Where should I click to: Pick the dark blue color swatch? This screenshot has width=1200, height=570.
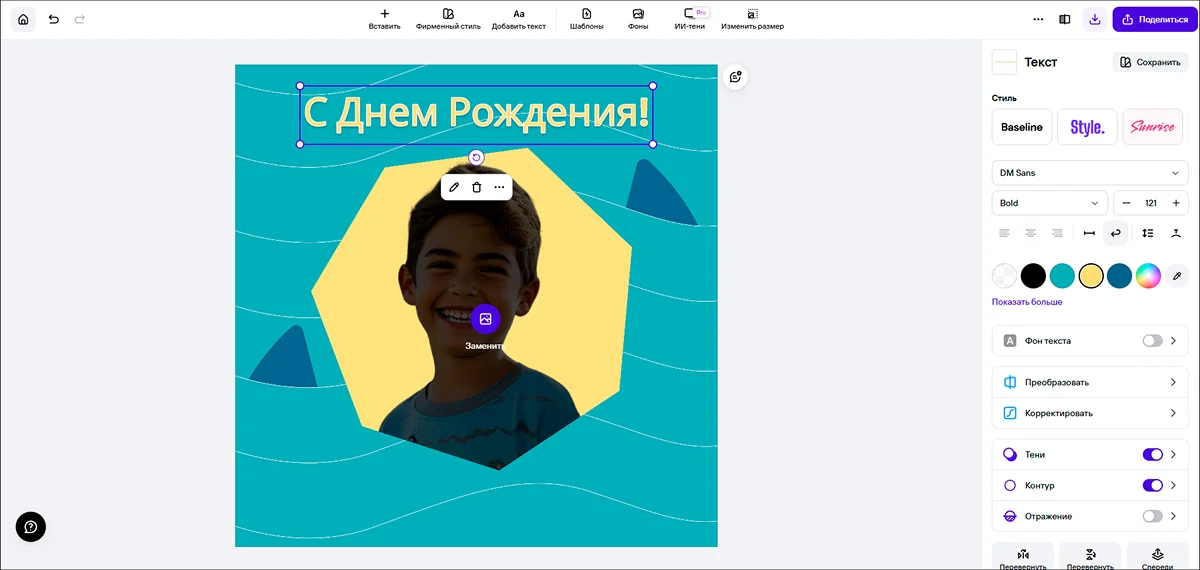[x=1119, y=276]
